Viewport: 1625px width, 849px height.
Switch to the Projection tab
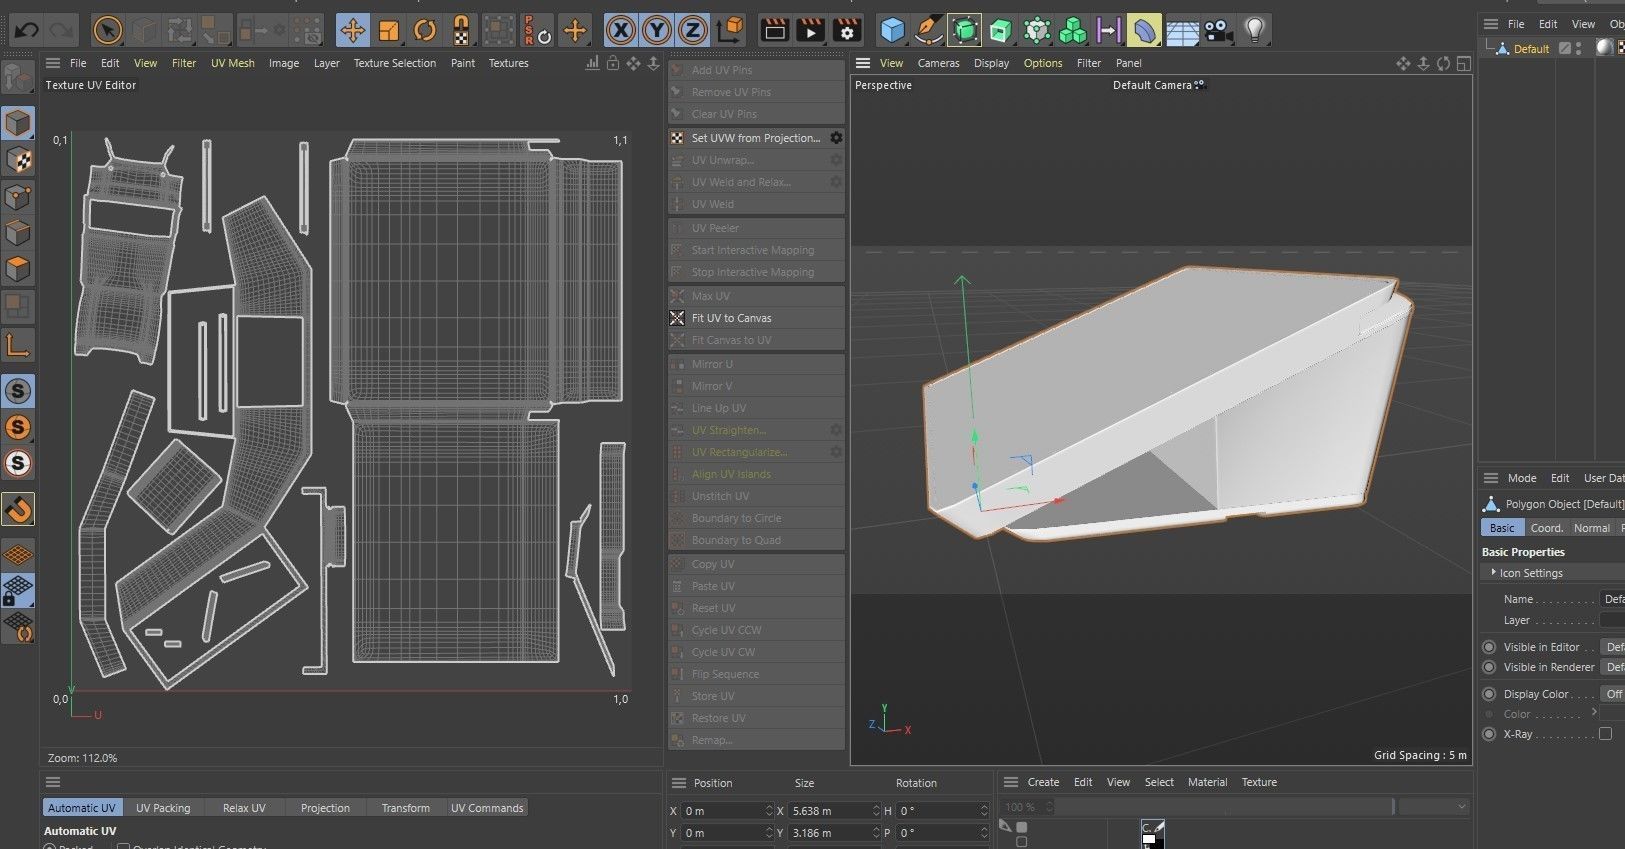[x=325, y=808]
